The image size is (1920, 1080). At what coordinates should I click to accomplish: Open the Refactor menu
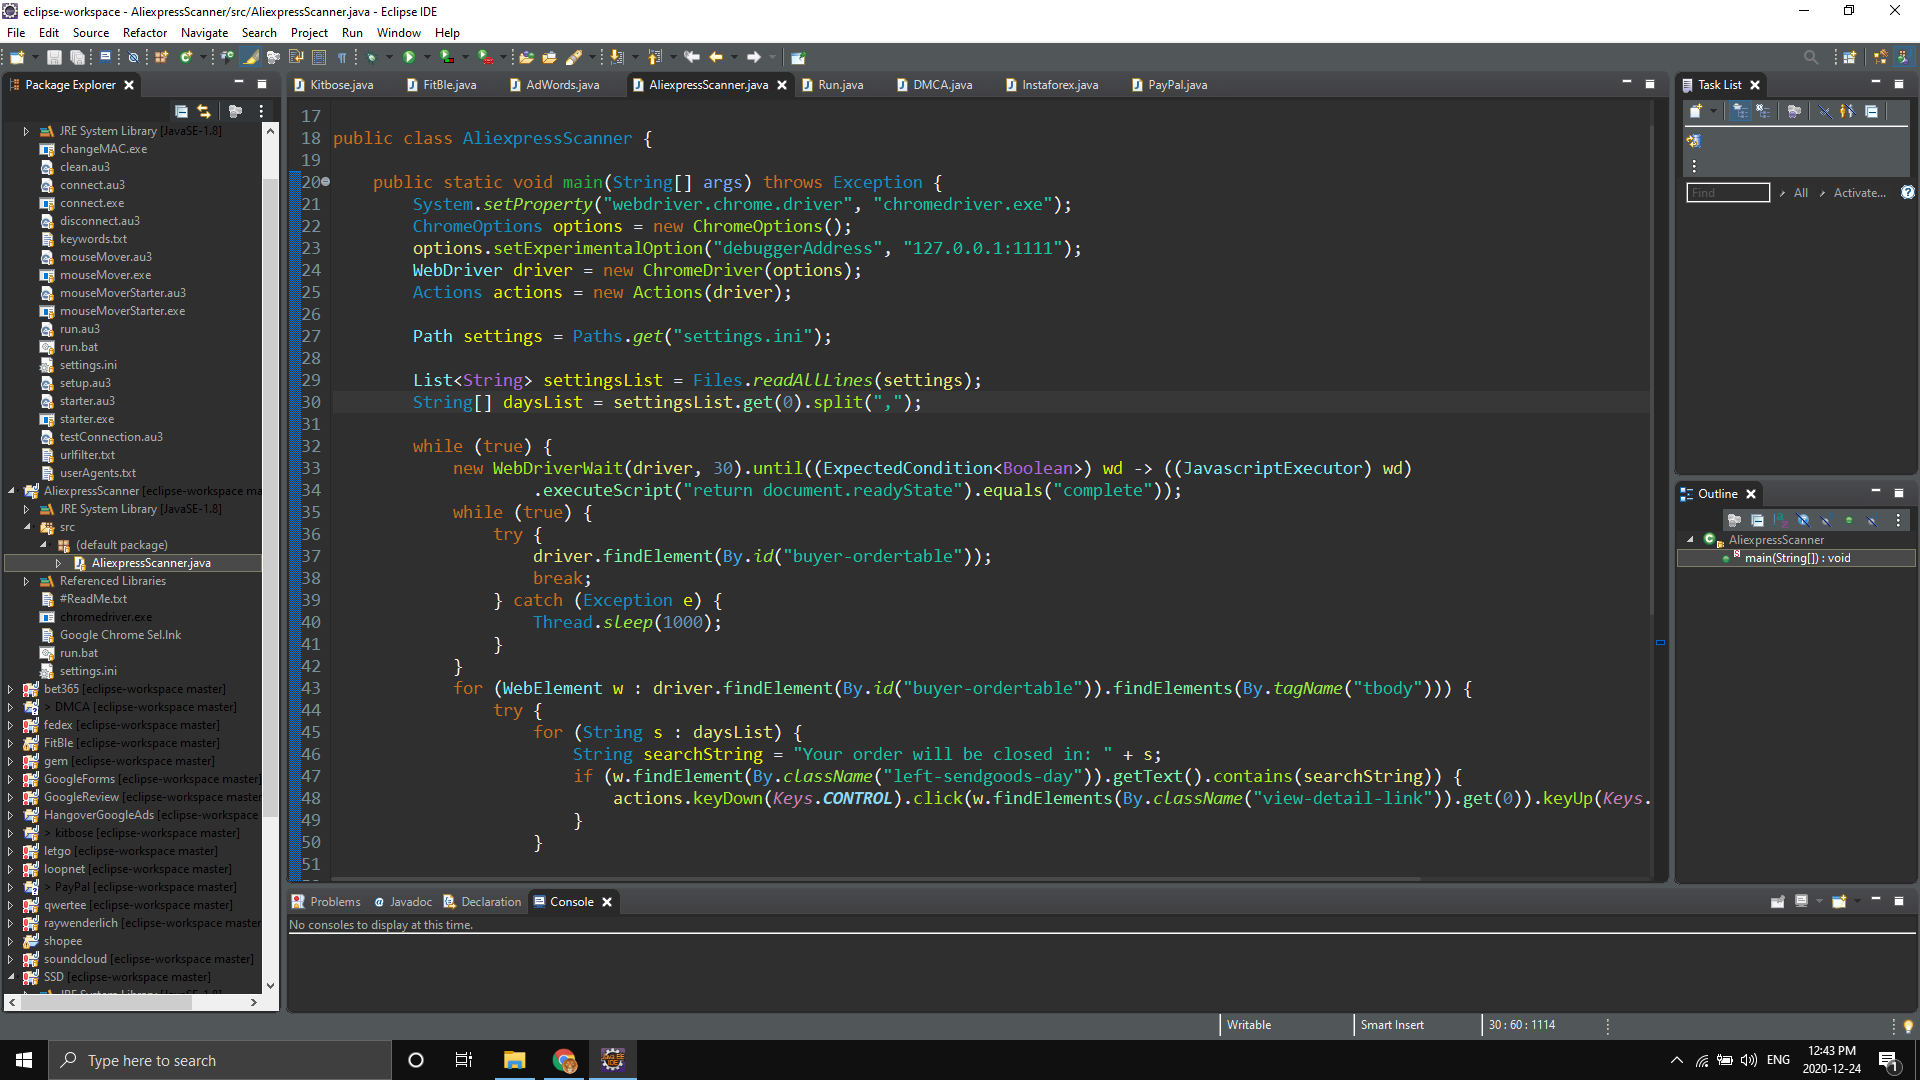point(145,32)
